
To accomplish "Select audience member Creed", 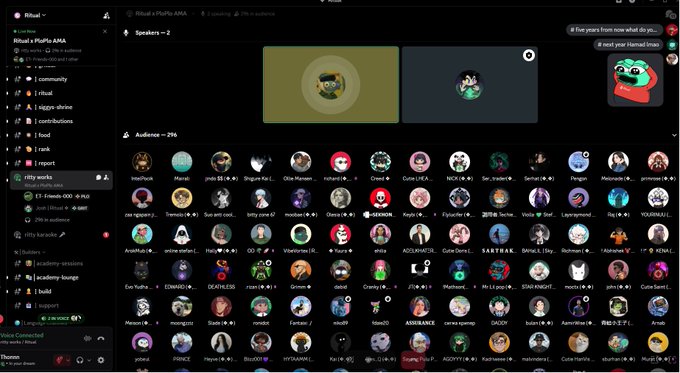I will 380,166.
